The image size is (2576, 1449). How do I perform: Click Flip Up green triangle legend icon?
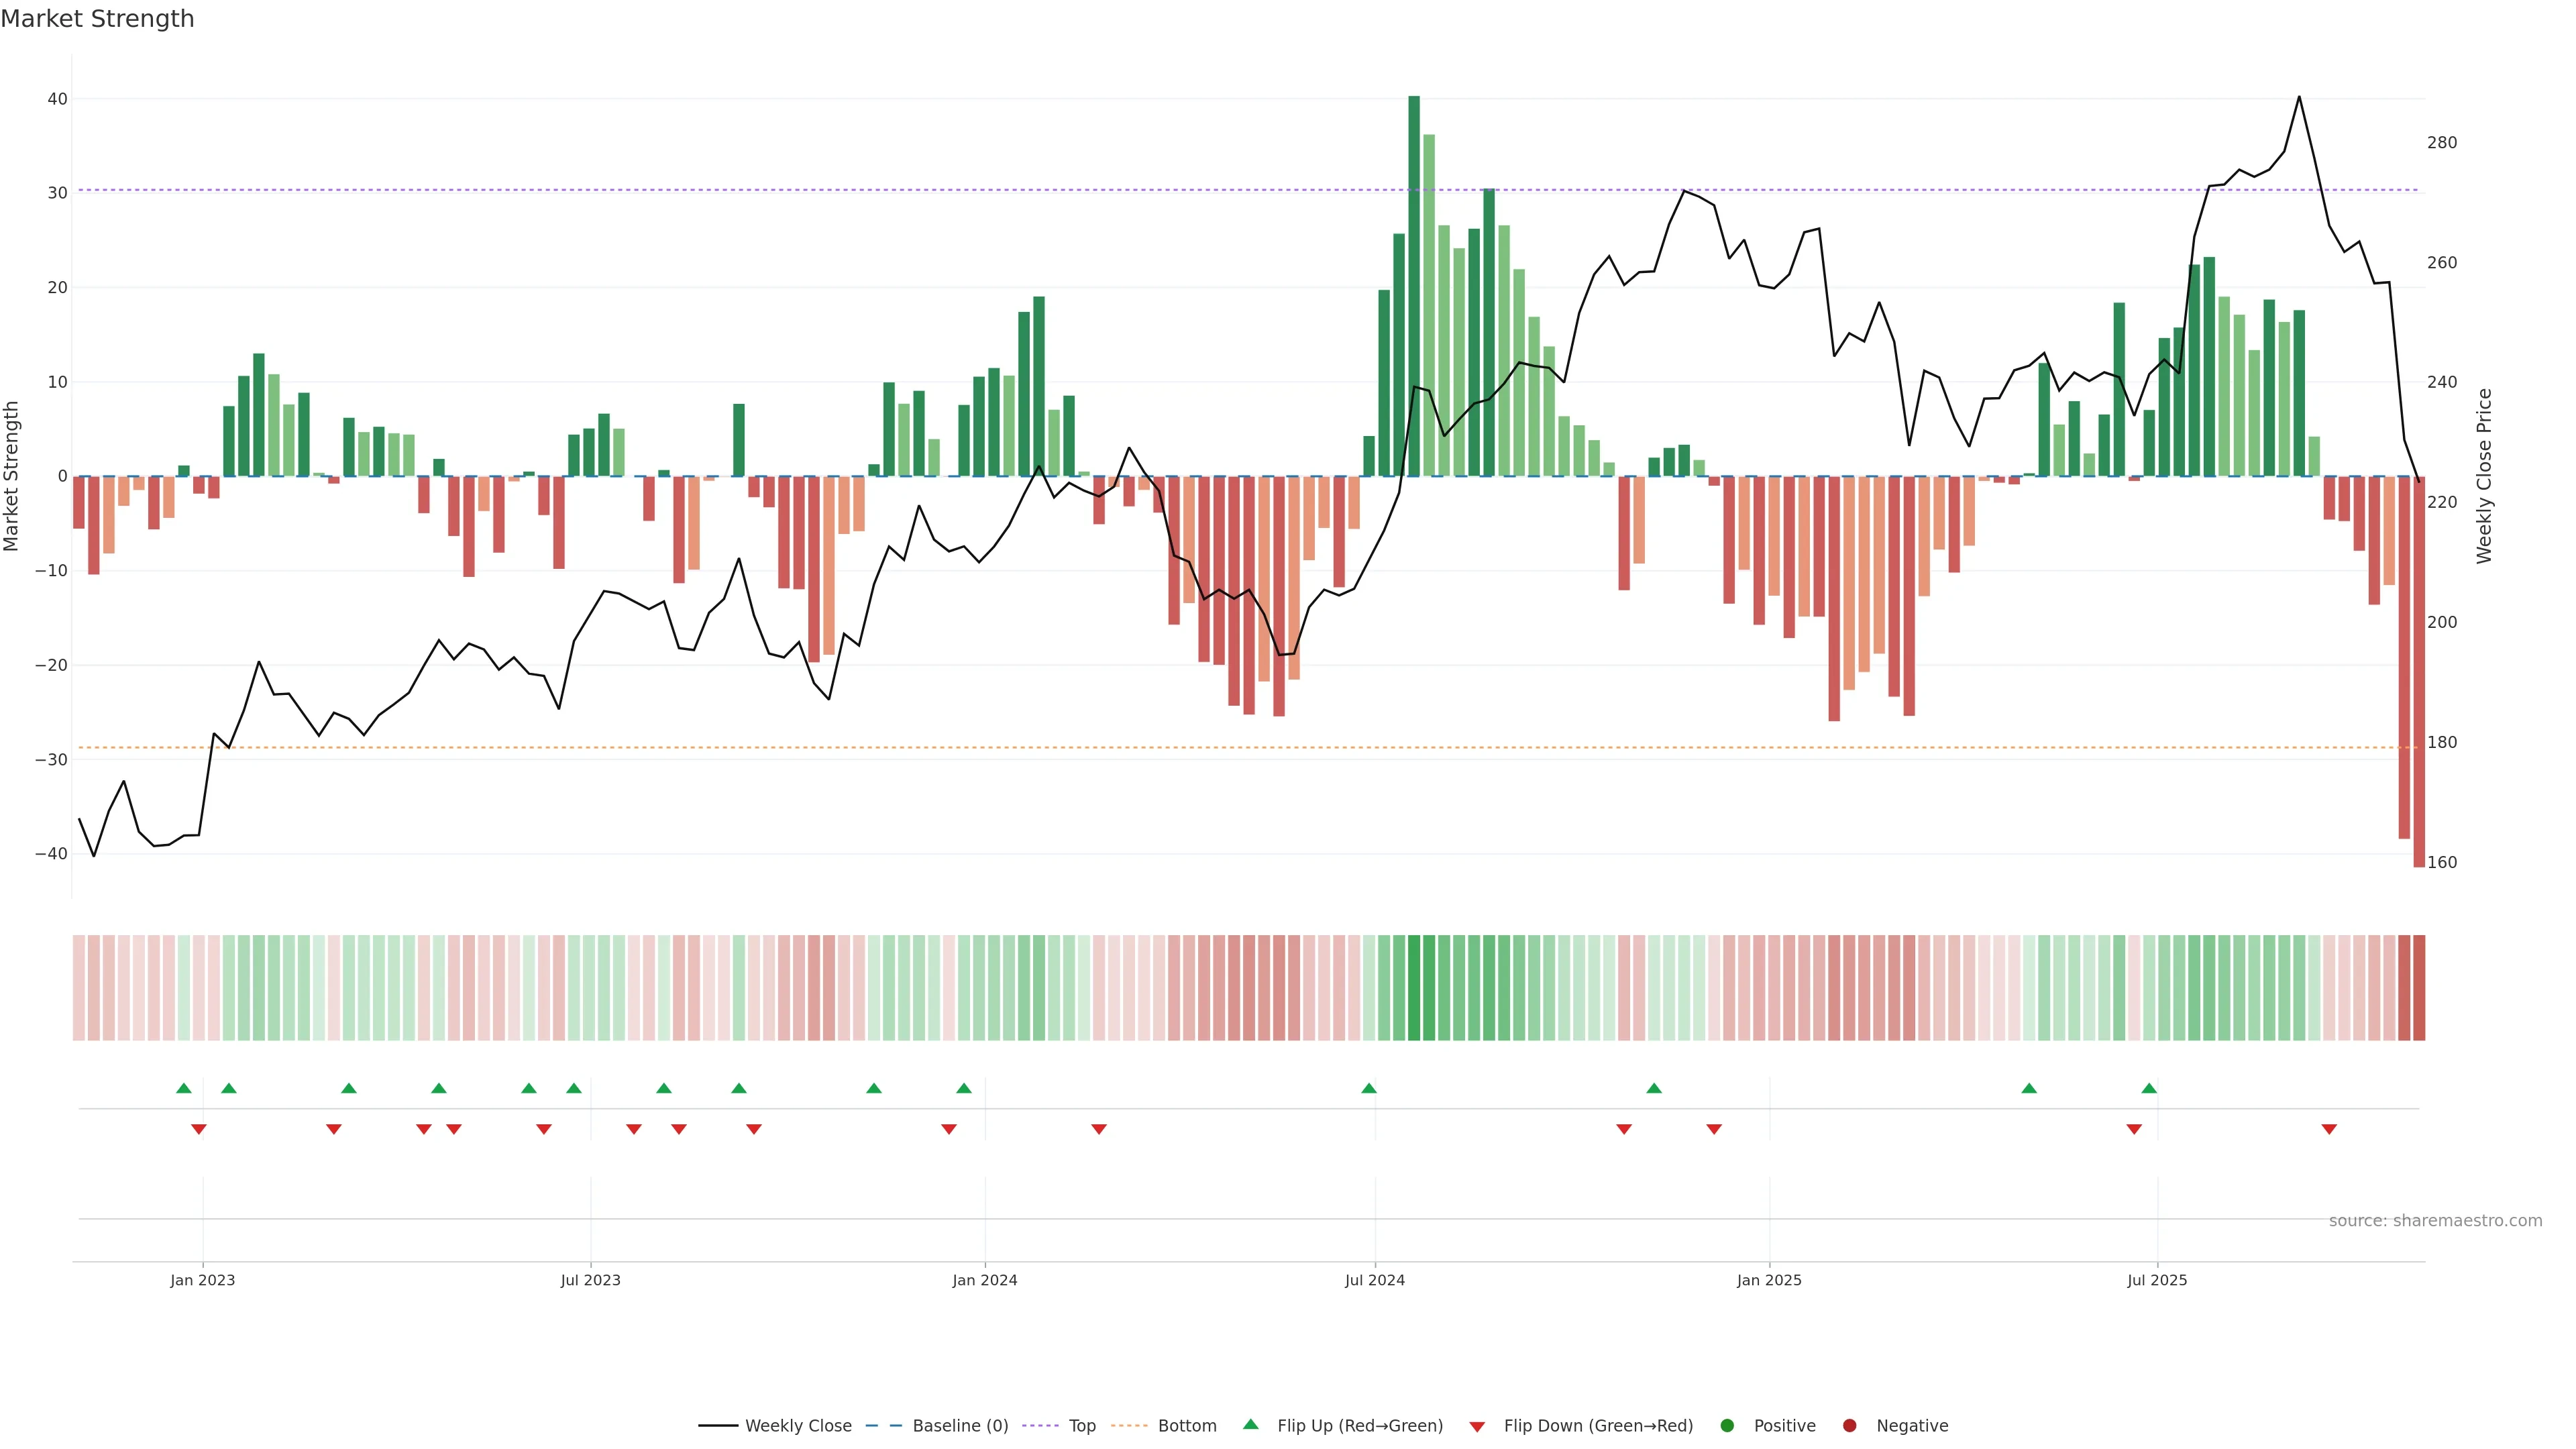[1250, 1424]
